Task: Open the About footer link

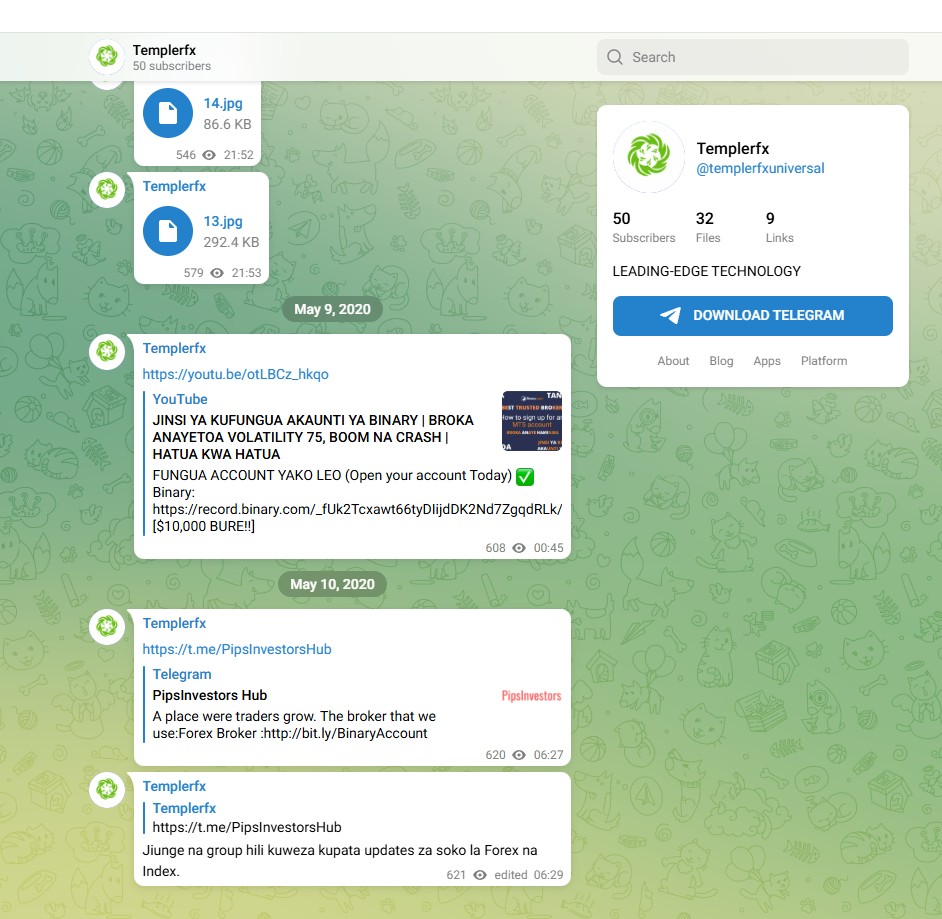Action: click(x=673, y=361)
